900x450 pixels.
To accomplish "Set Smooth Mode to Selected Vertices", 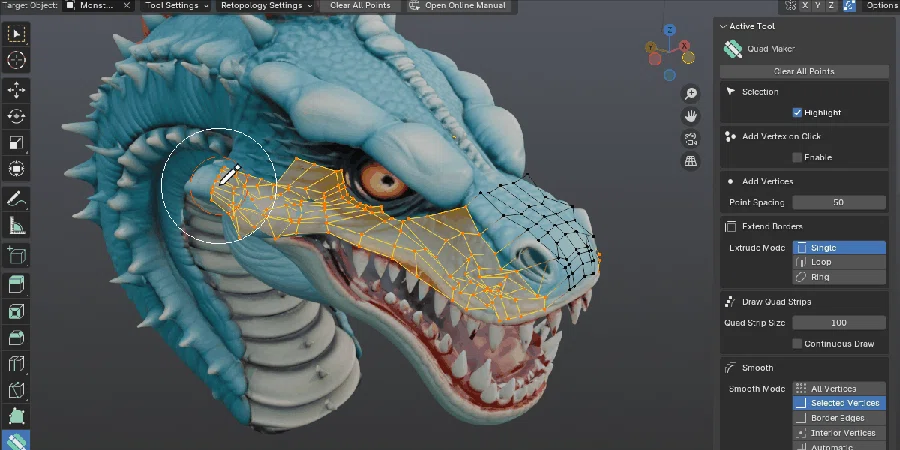I will [x=839, y=403].
